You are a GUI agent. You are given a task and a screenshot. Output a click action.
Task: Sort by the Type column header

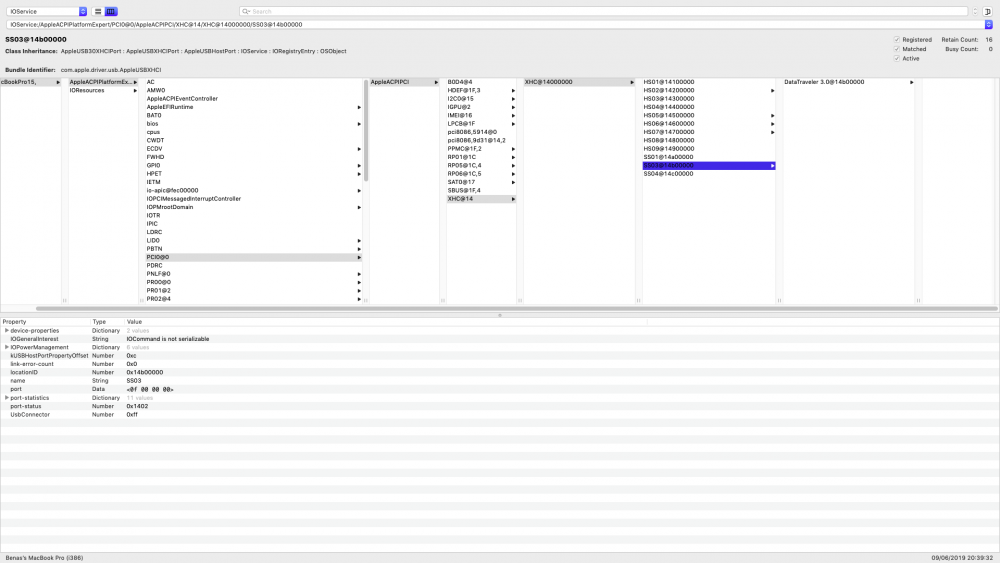[x=107, y=322]
